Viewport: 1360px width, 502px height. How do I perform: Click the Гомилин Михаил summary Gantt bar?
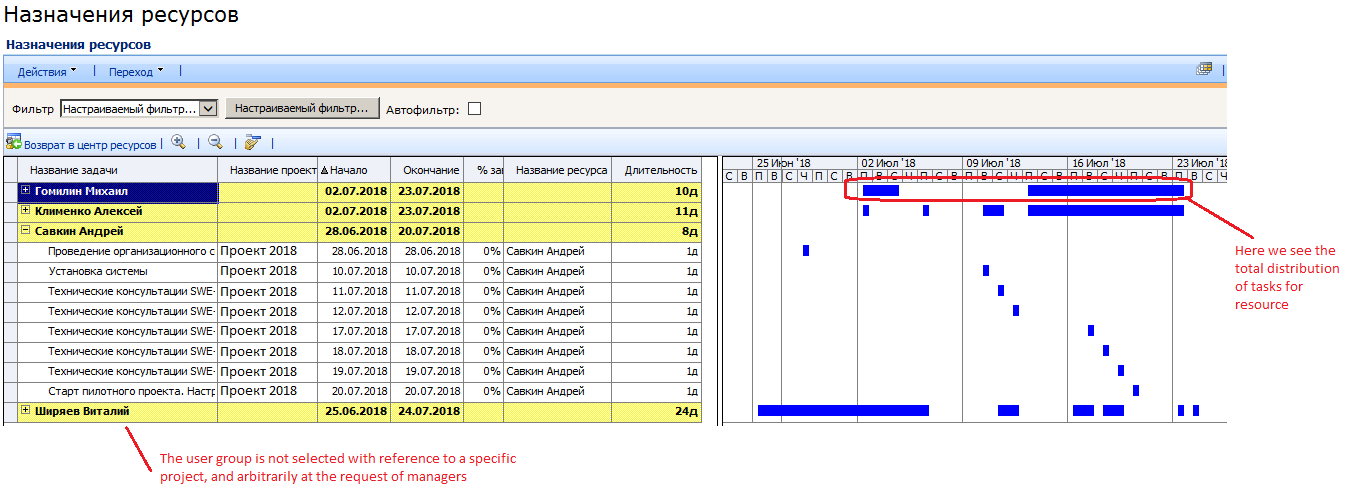[1105, 190]
